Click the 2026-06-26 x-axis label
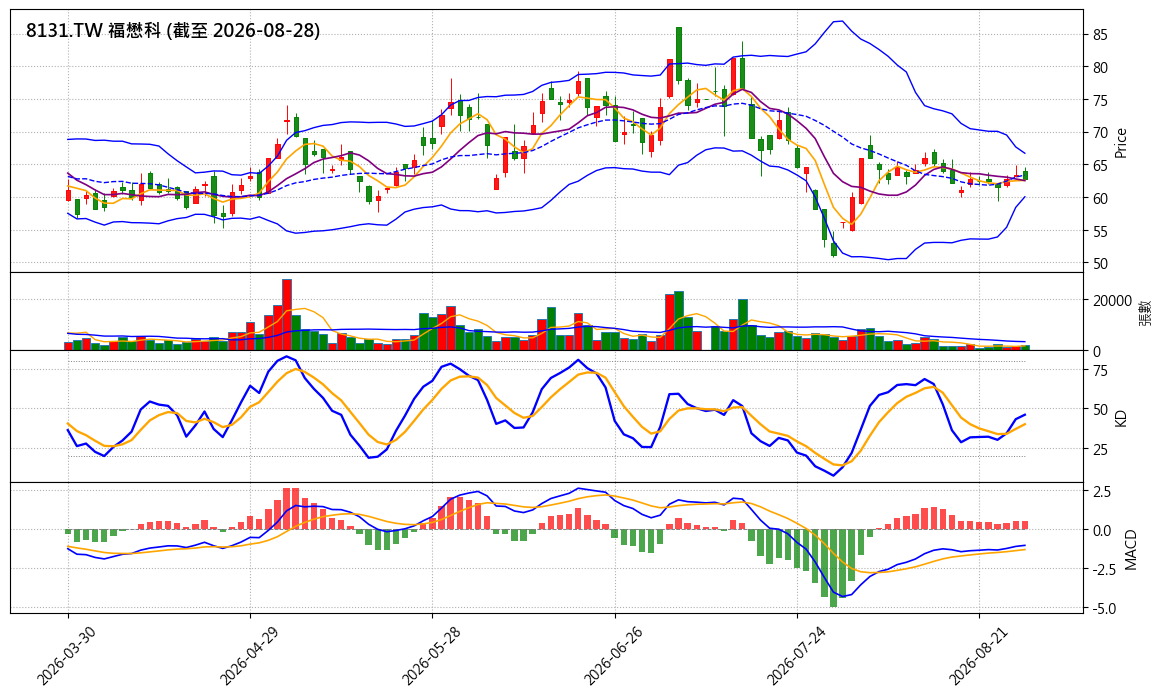The image size is (1164, 698). [x=612, y=654]
